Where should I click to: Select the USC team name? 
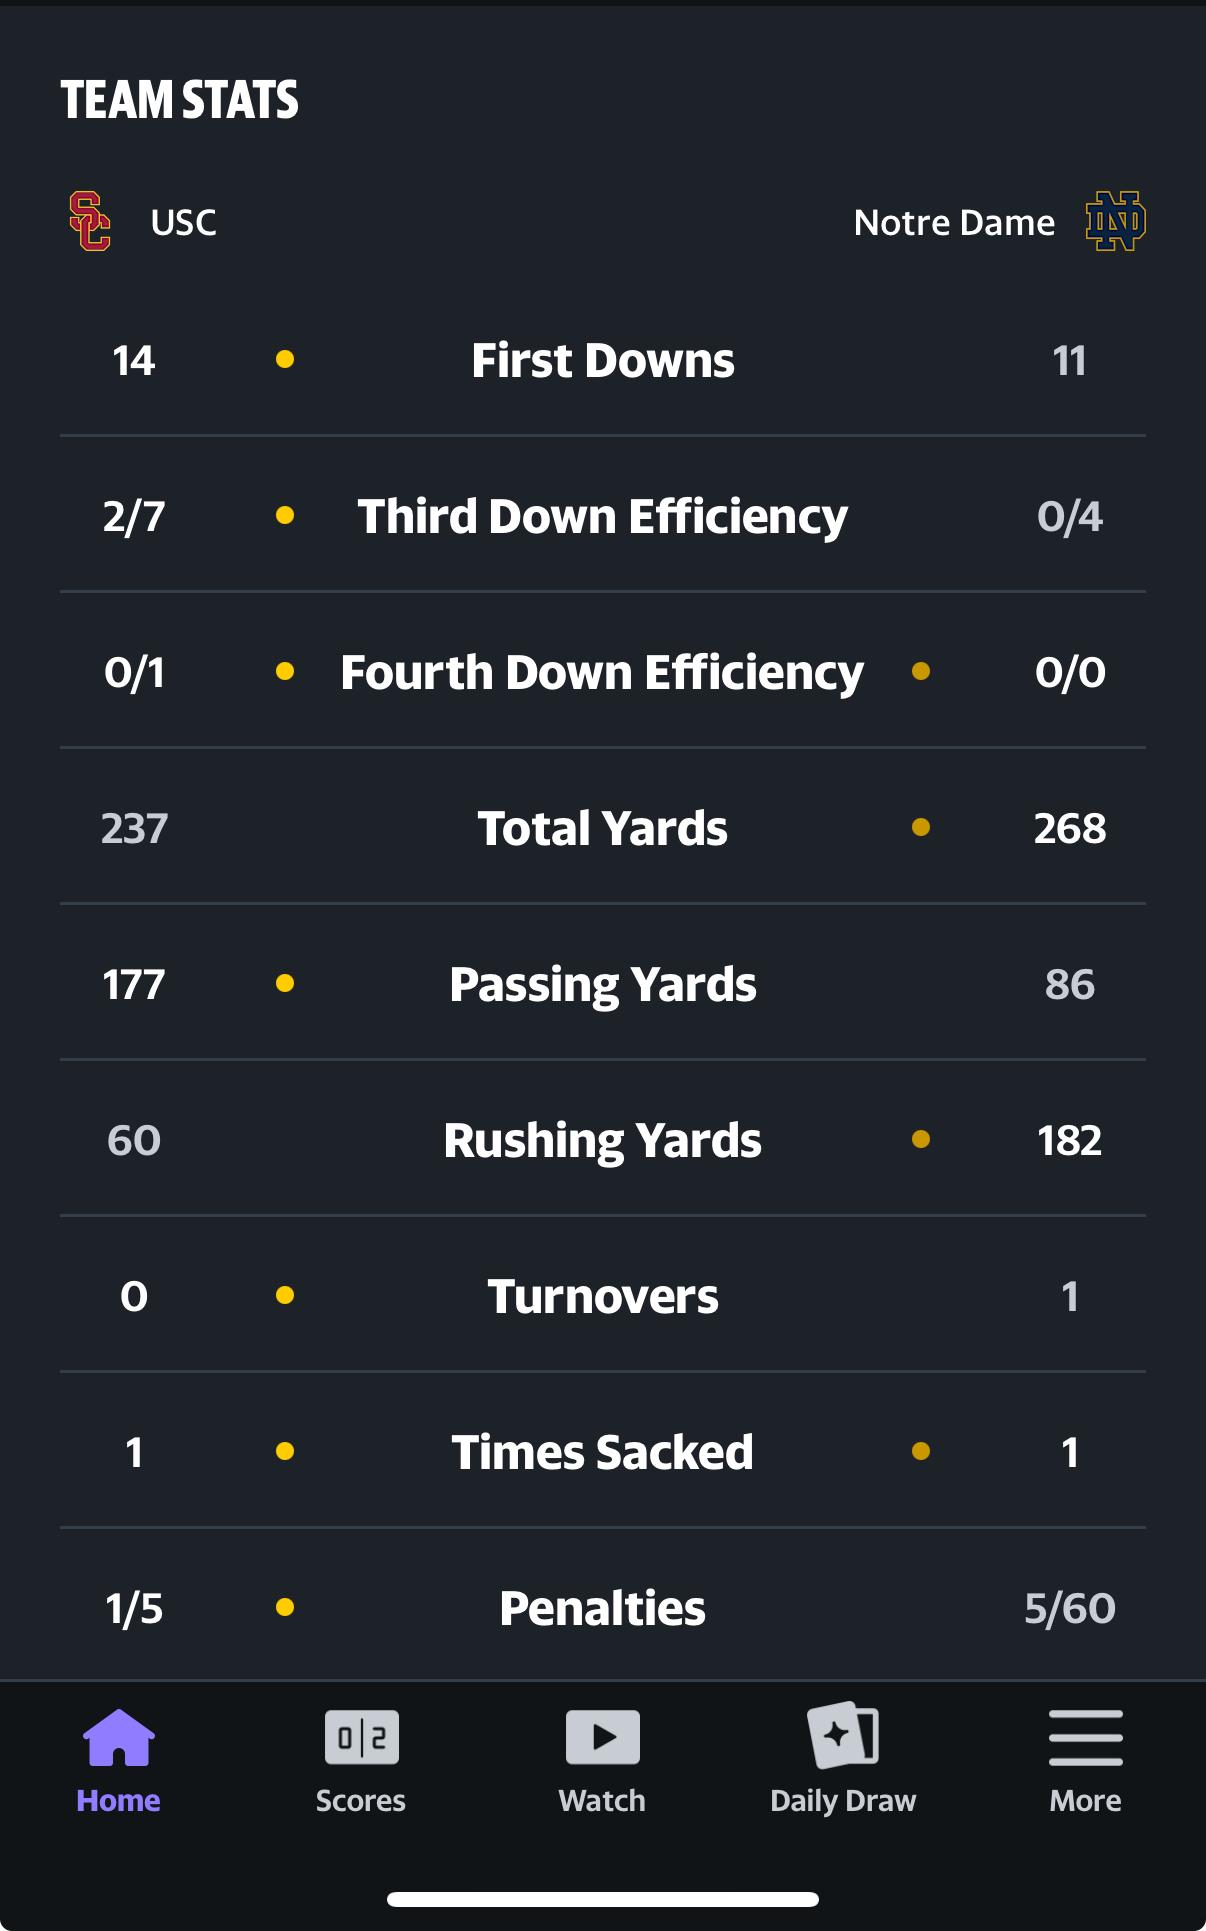pos(183,222)
